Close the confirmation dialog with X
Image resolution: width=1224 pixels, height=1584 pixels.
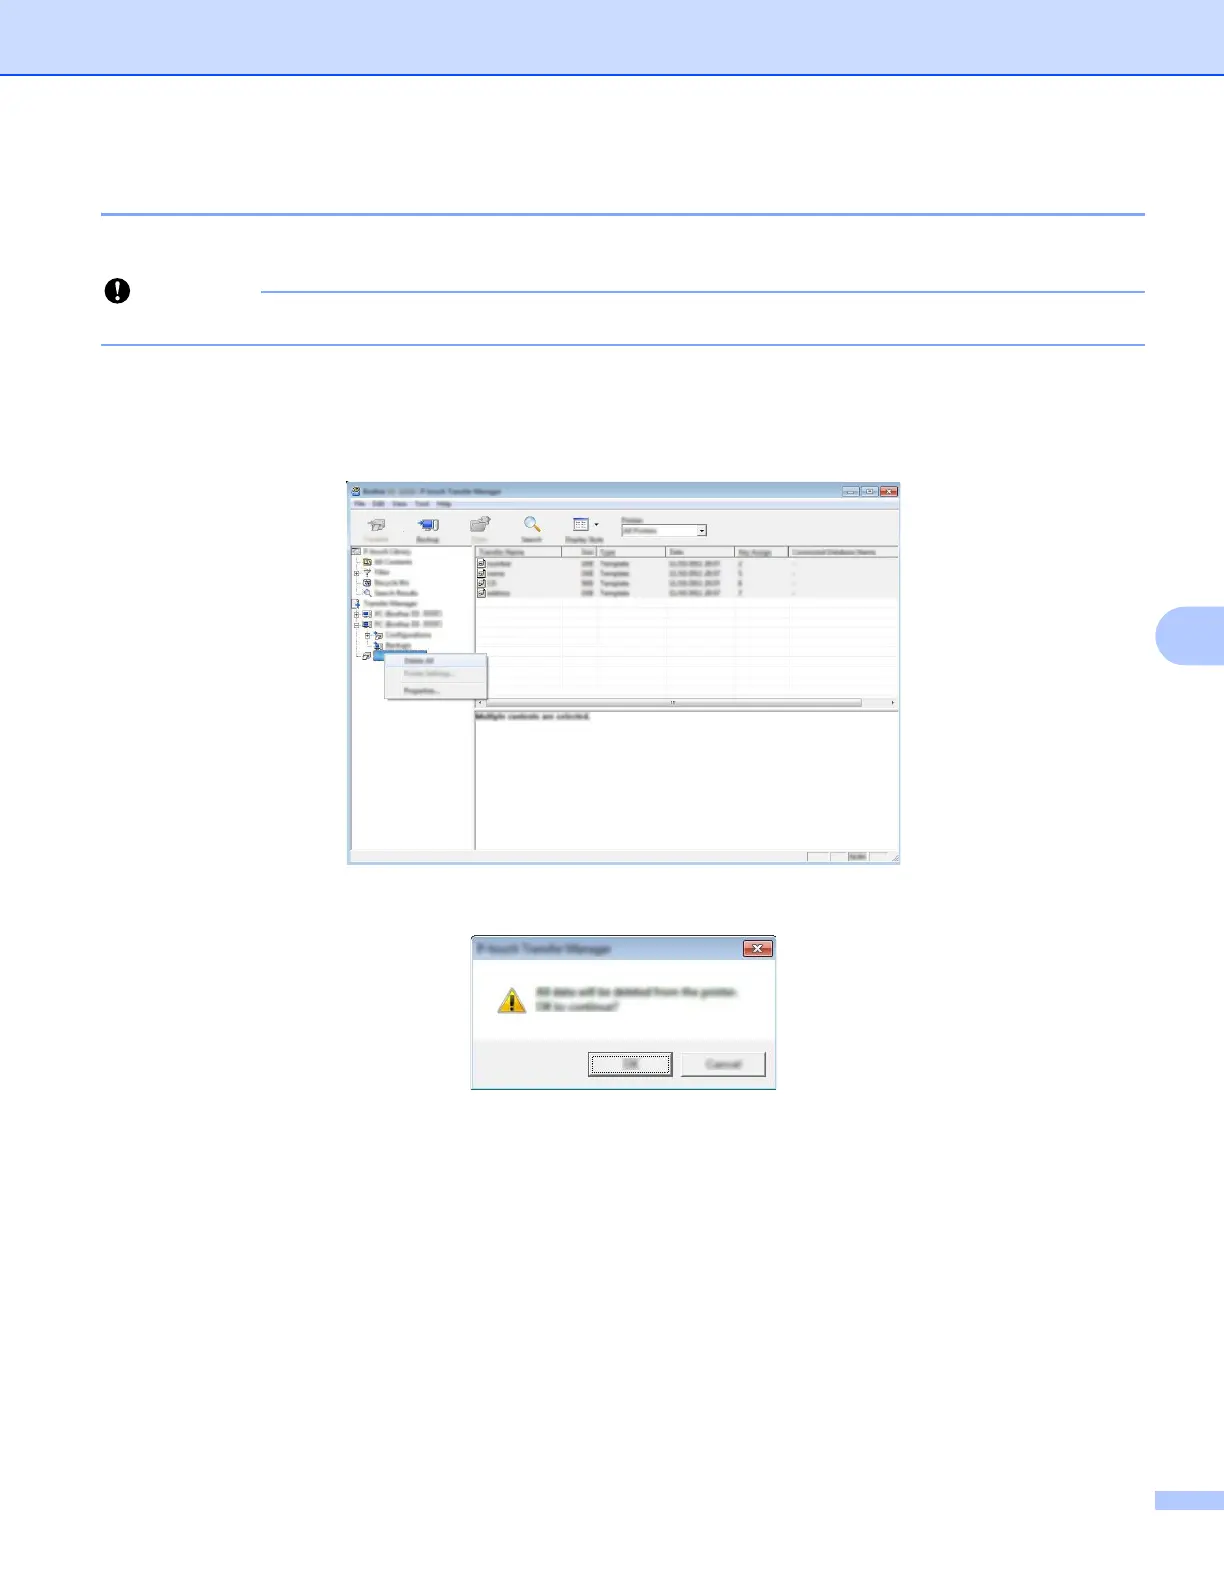758,948
